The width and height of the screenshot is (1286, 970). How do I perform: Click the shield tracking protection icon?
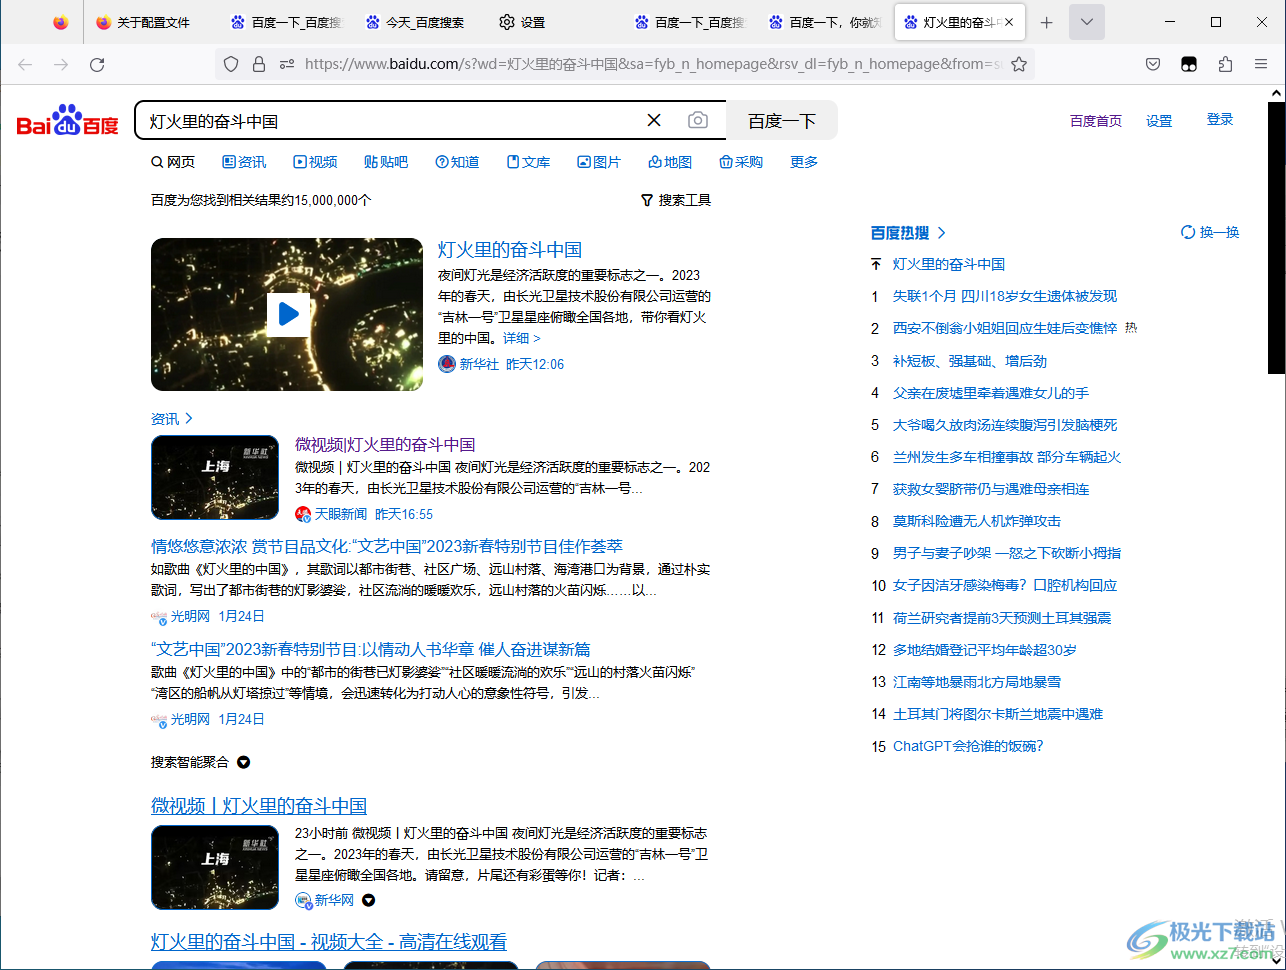tap(231, 64)
